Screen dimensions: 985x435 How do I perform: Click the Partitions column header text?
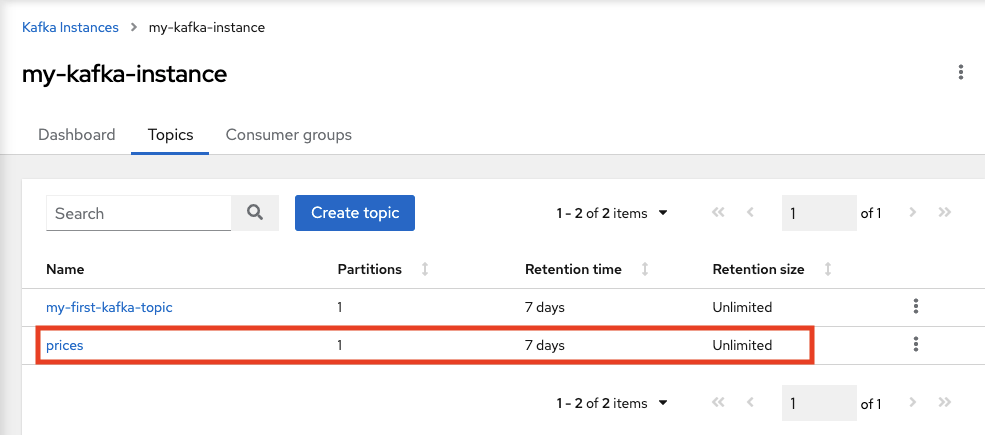tap(369, 270)
